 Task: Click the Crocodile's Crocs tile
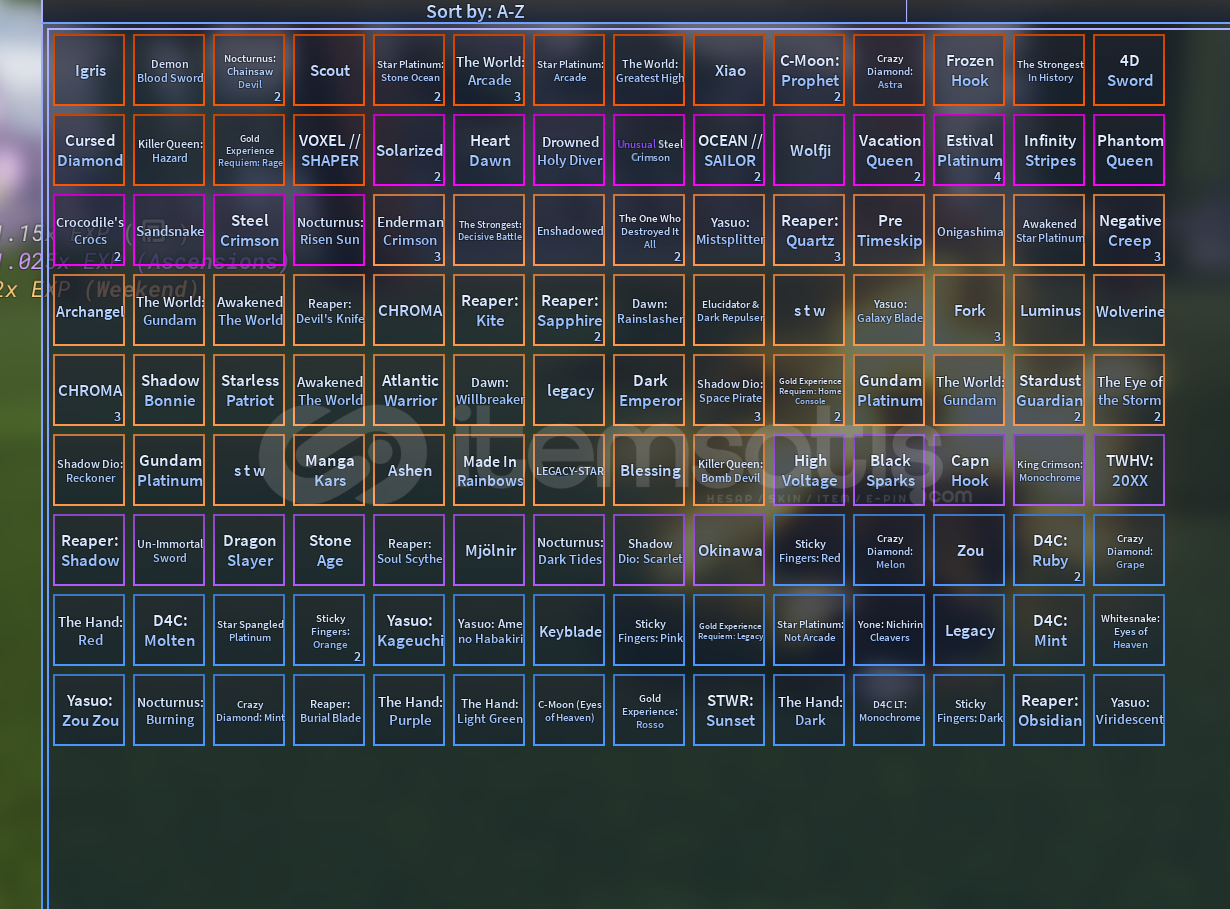coord(90,231)
